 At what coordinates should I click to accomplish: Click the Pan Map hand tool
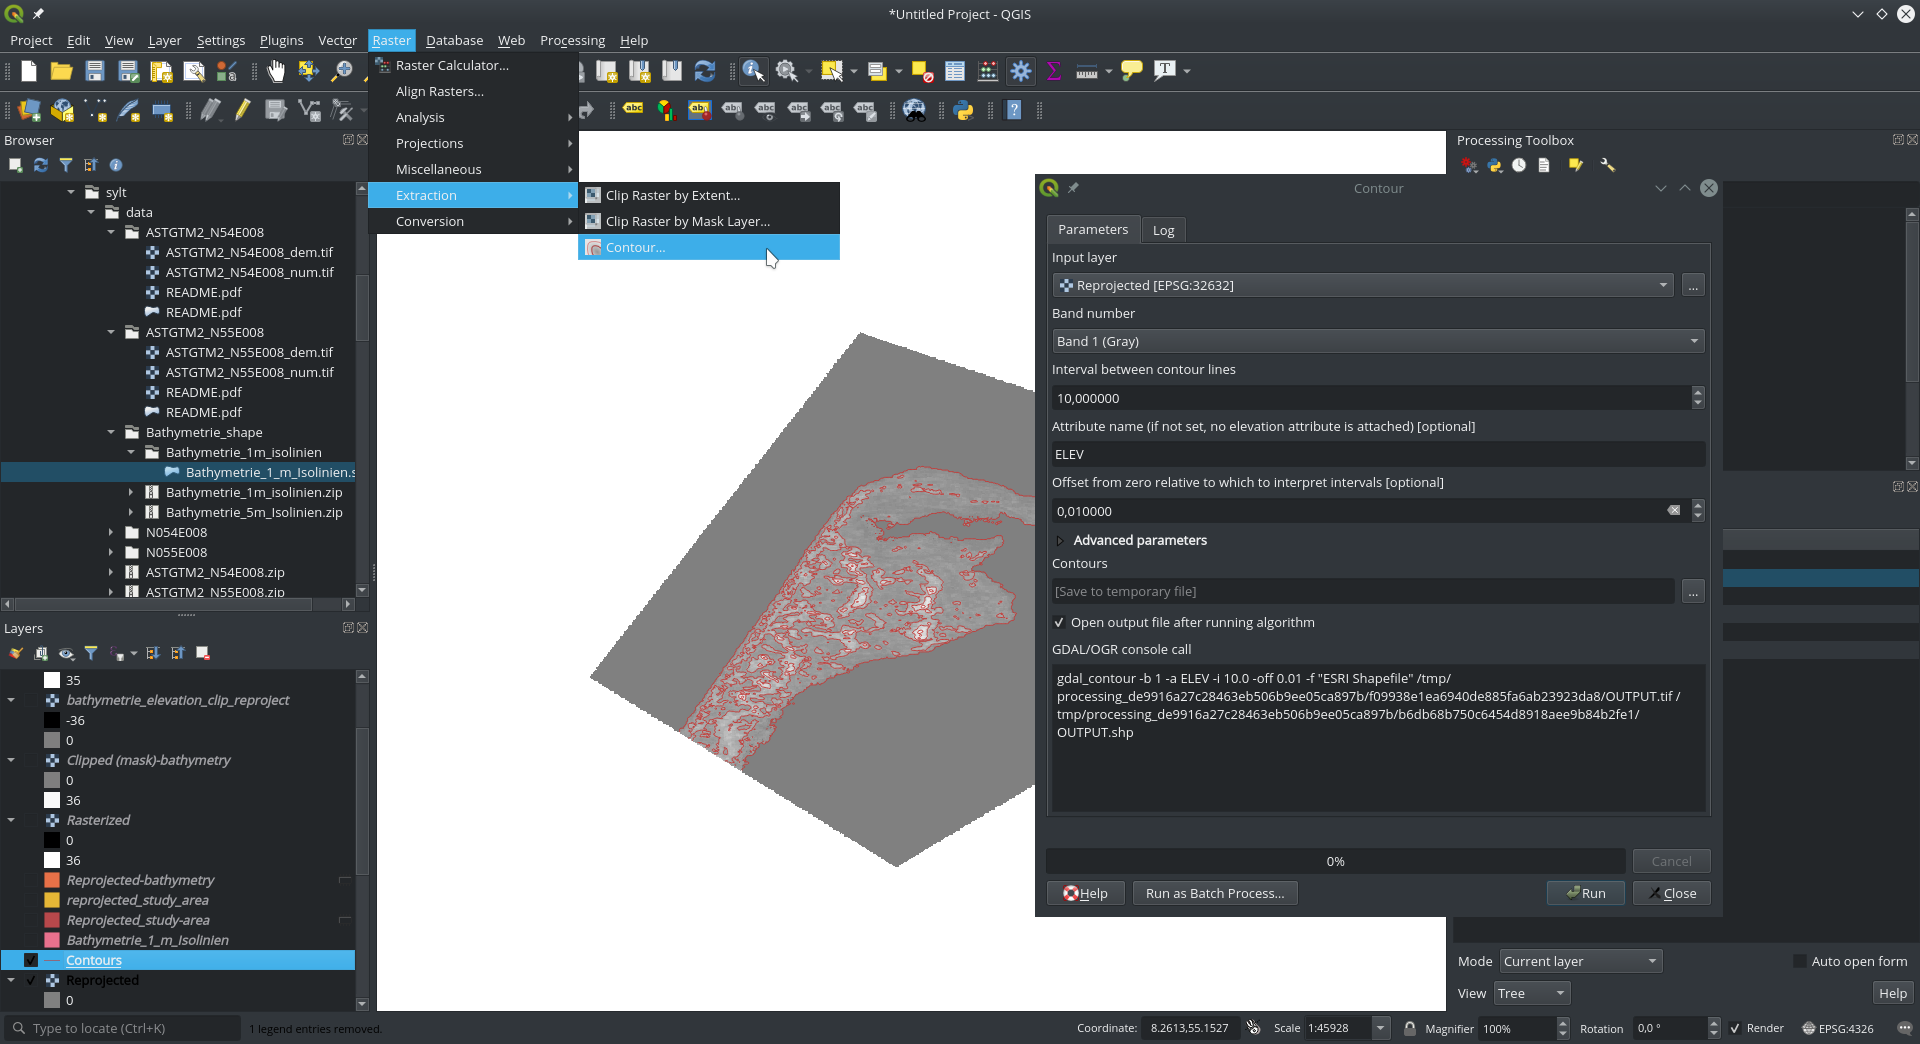click(x=275, y=71)
